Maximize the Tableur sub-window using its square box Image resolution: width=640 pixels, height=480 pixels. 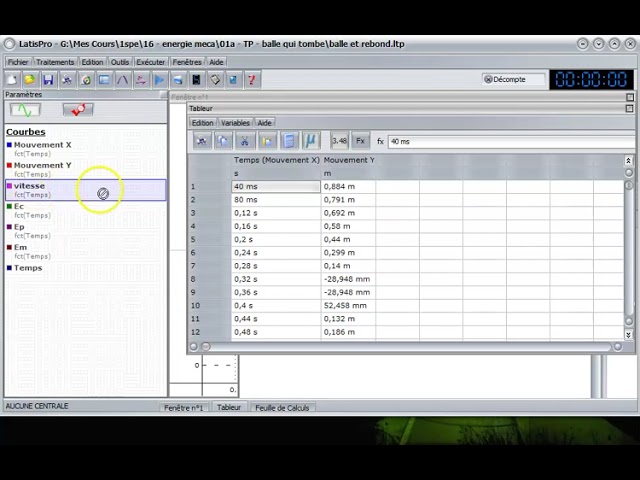630,109
